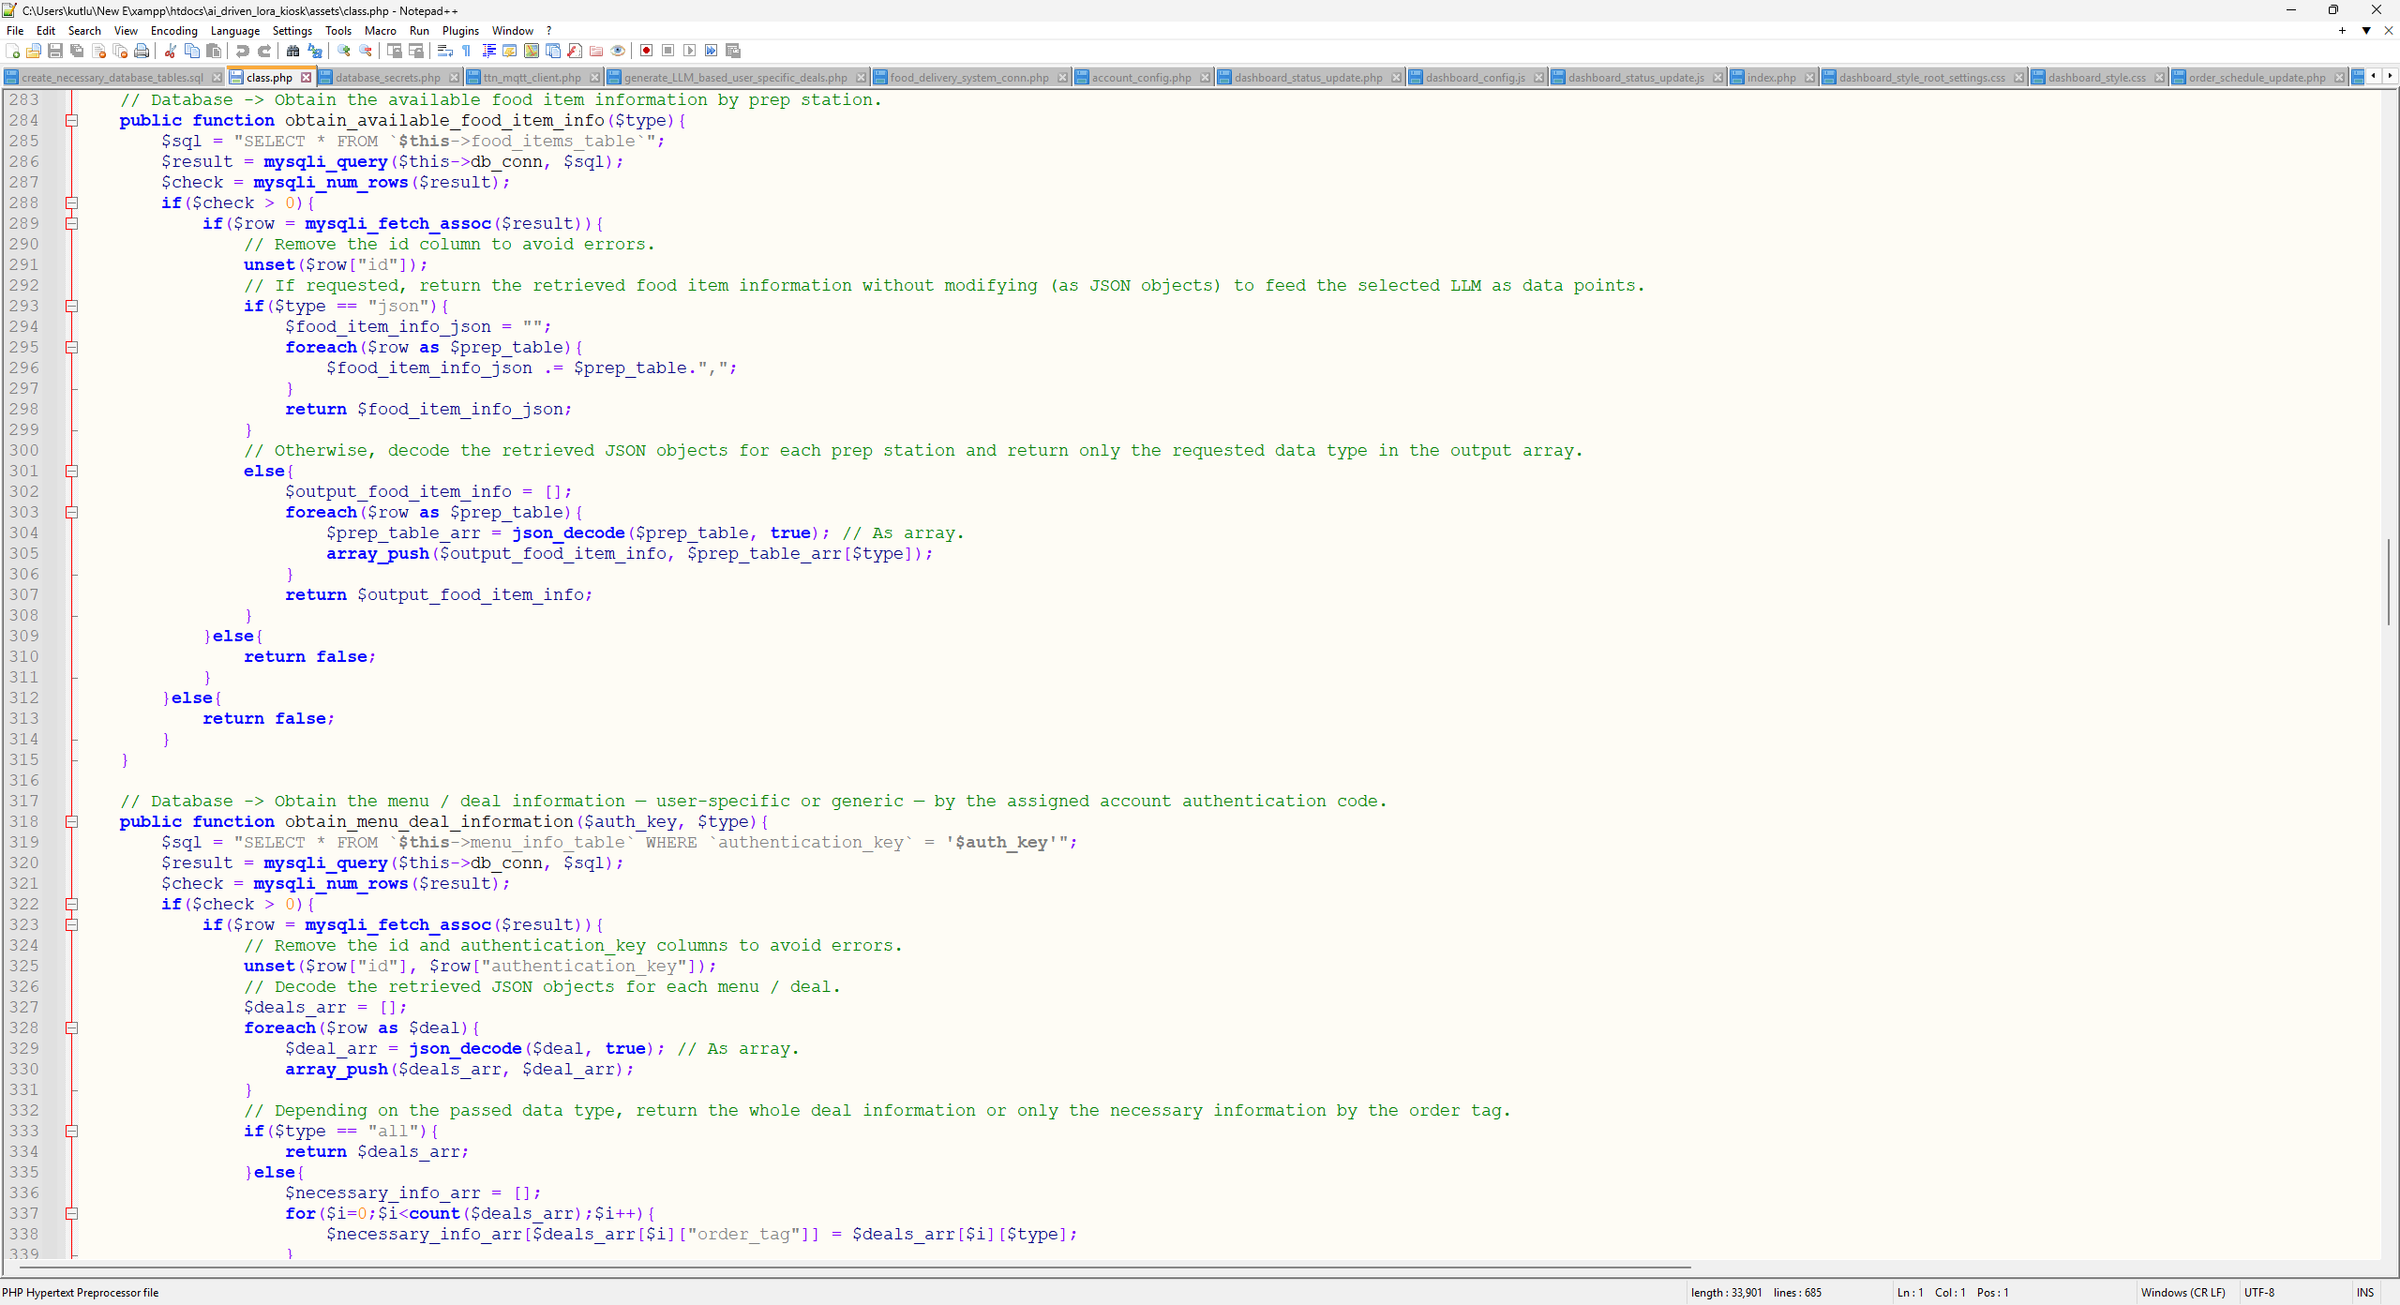The image size is (2400, 1305).
Task: Print the document using the Print icon
Action: point(142,51)
